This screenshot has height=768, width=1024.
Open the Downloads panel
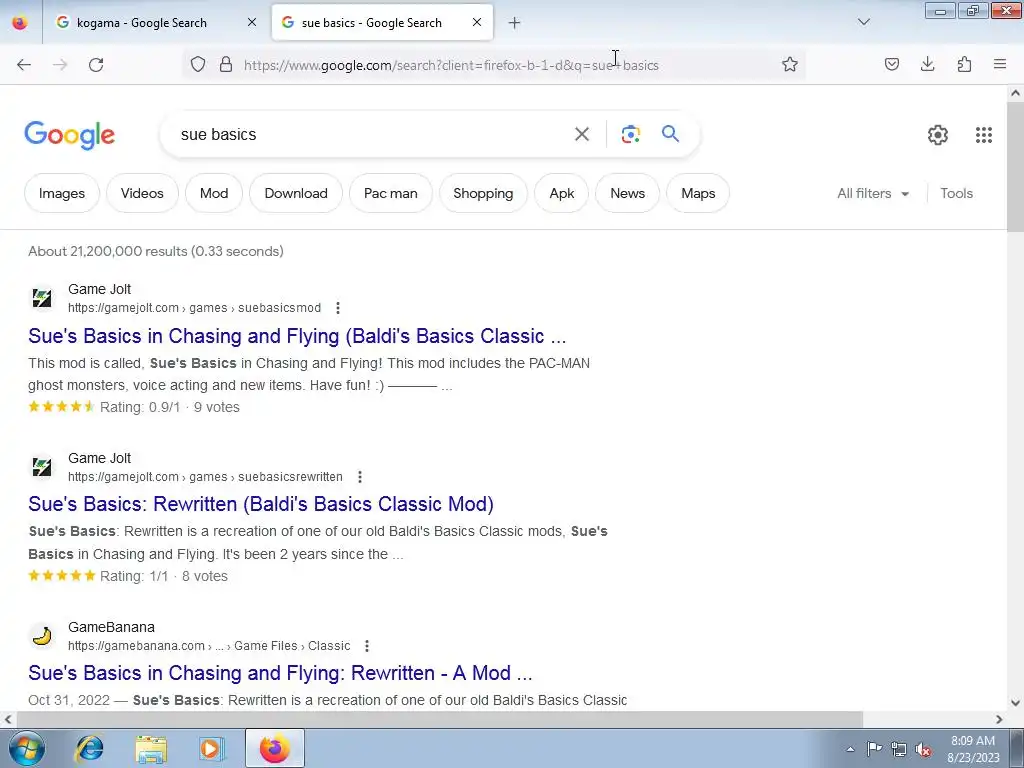[x=927, y=64]
